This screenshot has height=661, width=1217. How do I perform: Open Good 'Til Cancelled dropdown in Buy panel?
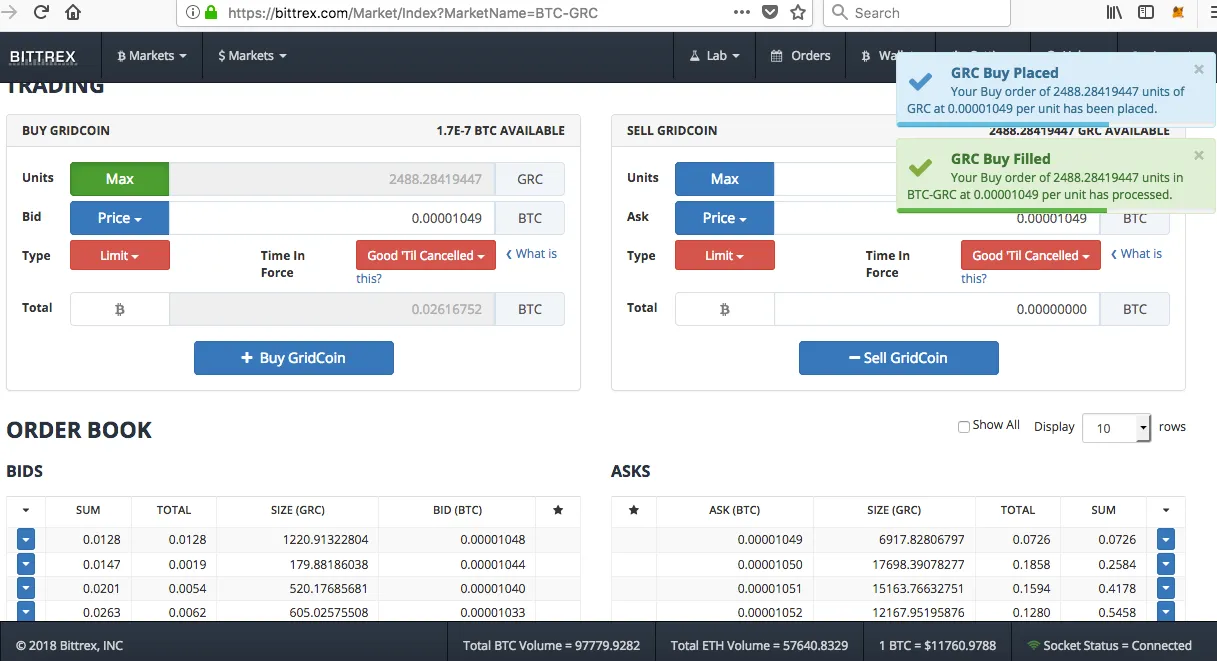click(426, 255)
